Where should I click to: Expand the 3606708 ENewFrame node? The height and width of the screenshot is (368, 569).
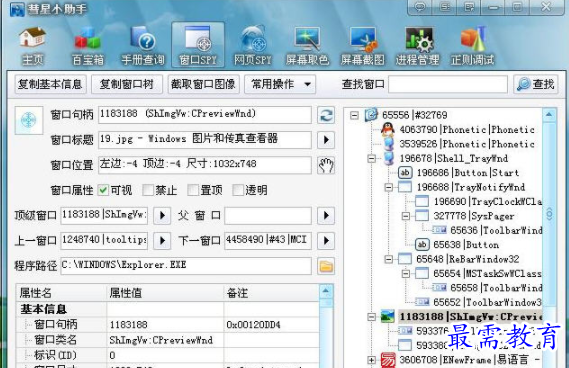(x=371, y=360)
